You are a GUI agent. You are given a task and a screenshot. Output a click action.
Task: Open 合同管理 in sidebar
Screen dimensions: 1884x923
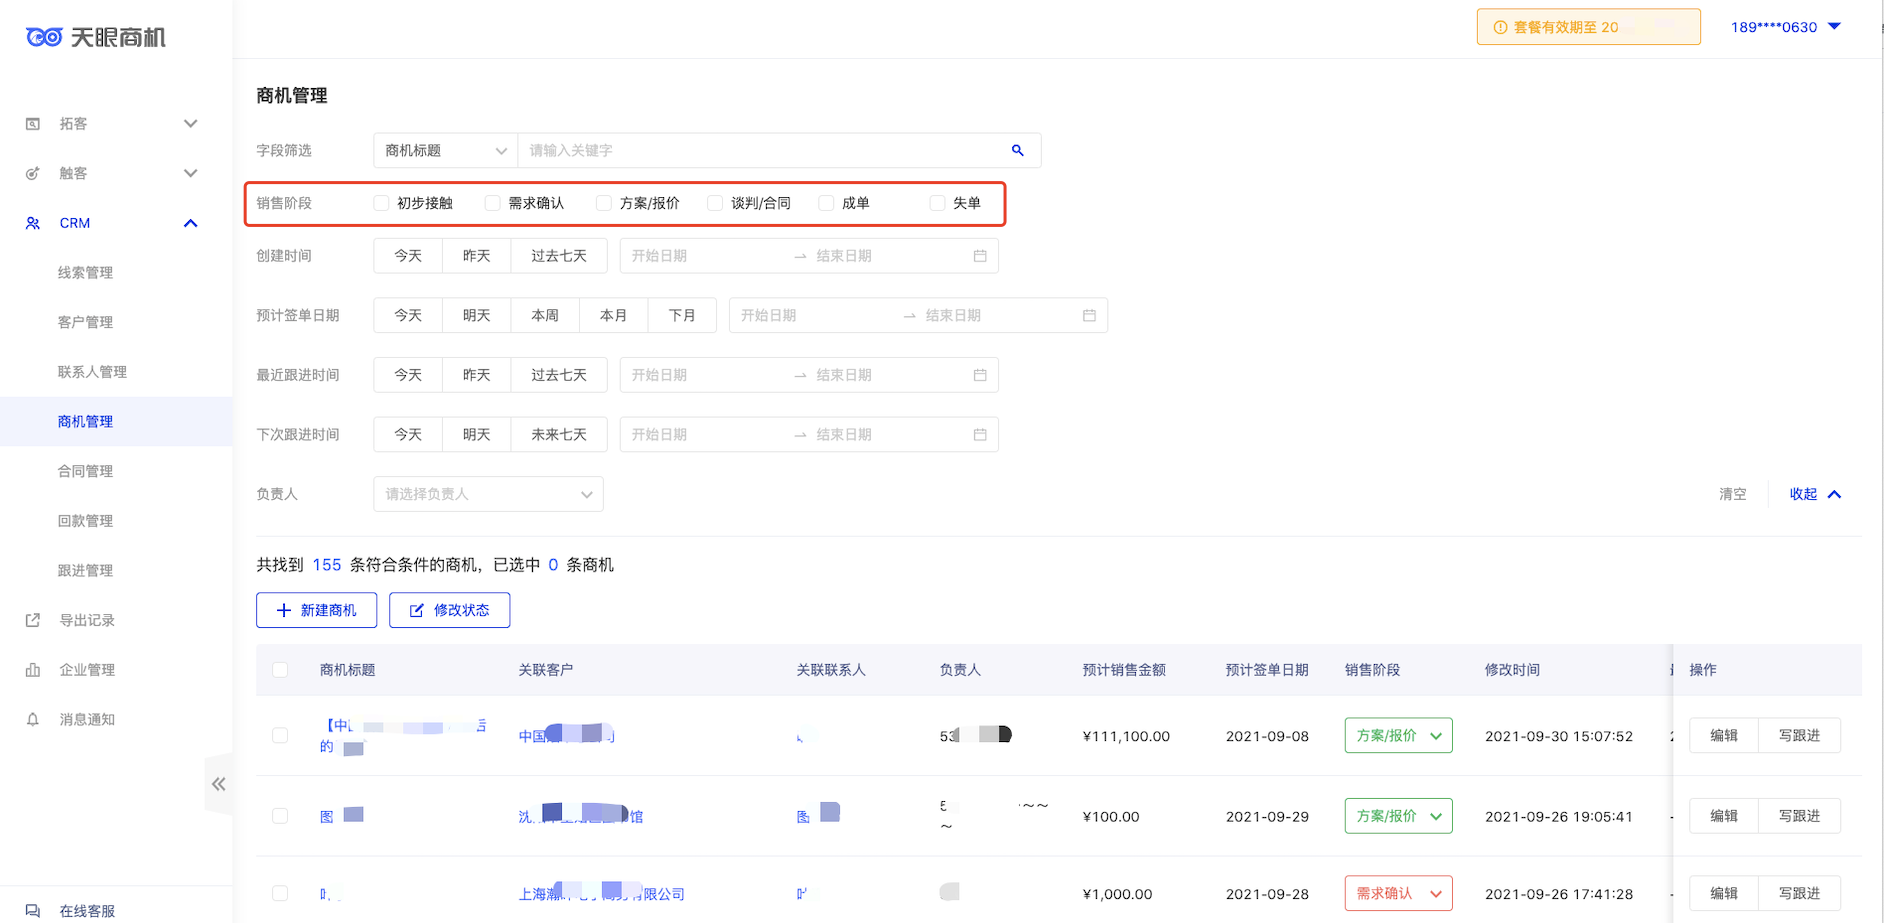pyautogui.click(x=85, y=471)
